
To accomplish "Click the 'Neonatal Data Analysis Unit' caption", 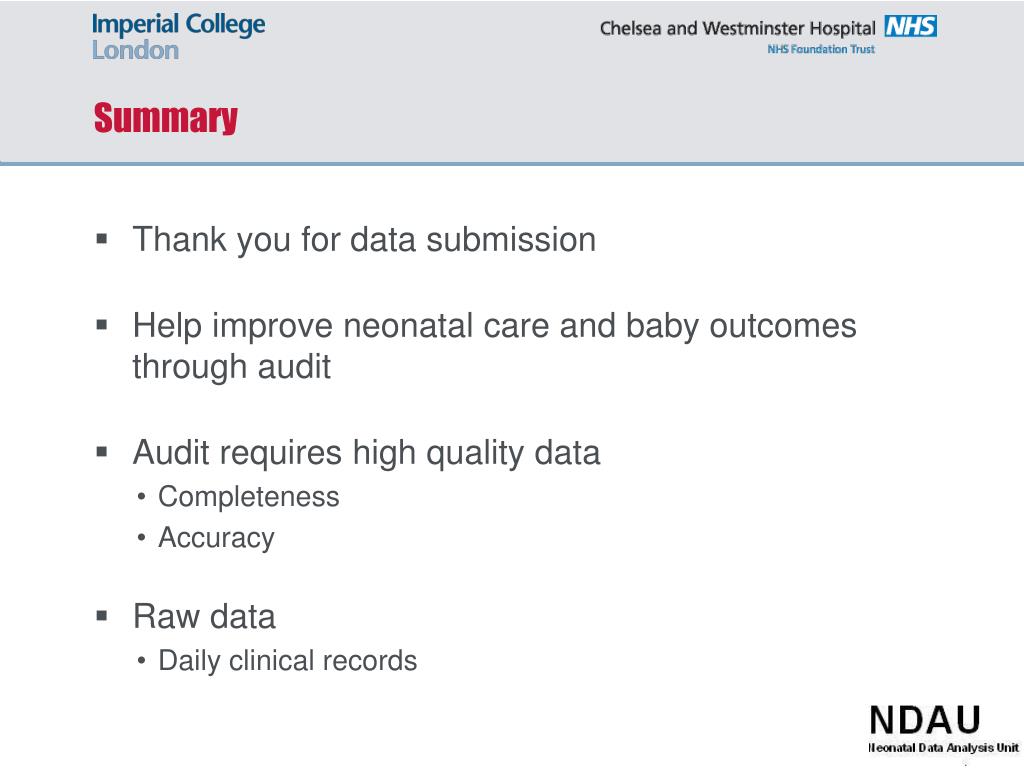I will pos(943,748).
